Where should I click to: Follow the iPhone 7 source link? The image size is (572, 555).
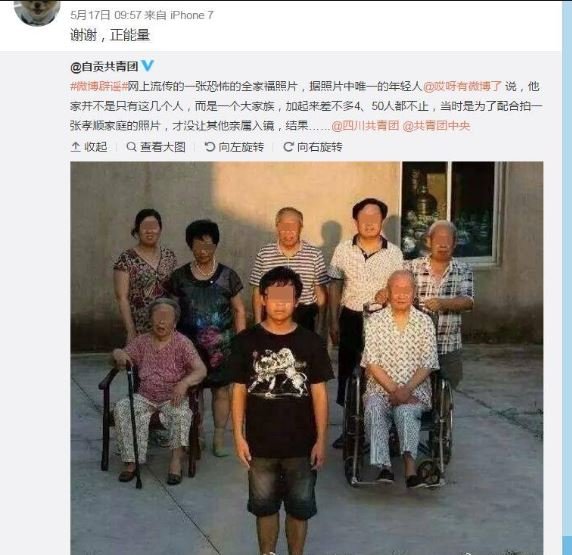pyautogui.click(x=192, y=15)
